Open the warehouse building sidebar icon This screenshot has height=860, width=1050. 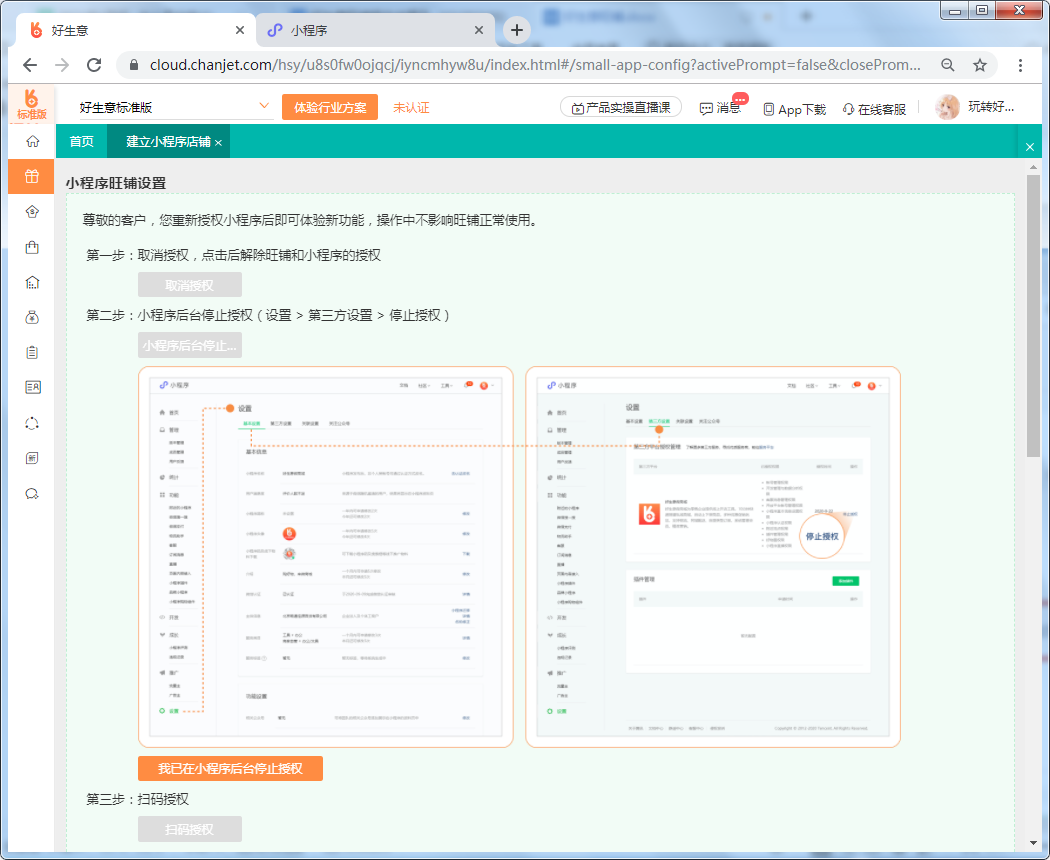31,282
